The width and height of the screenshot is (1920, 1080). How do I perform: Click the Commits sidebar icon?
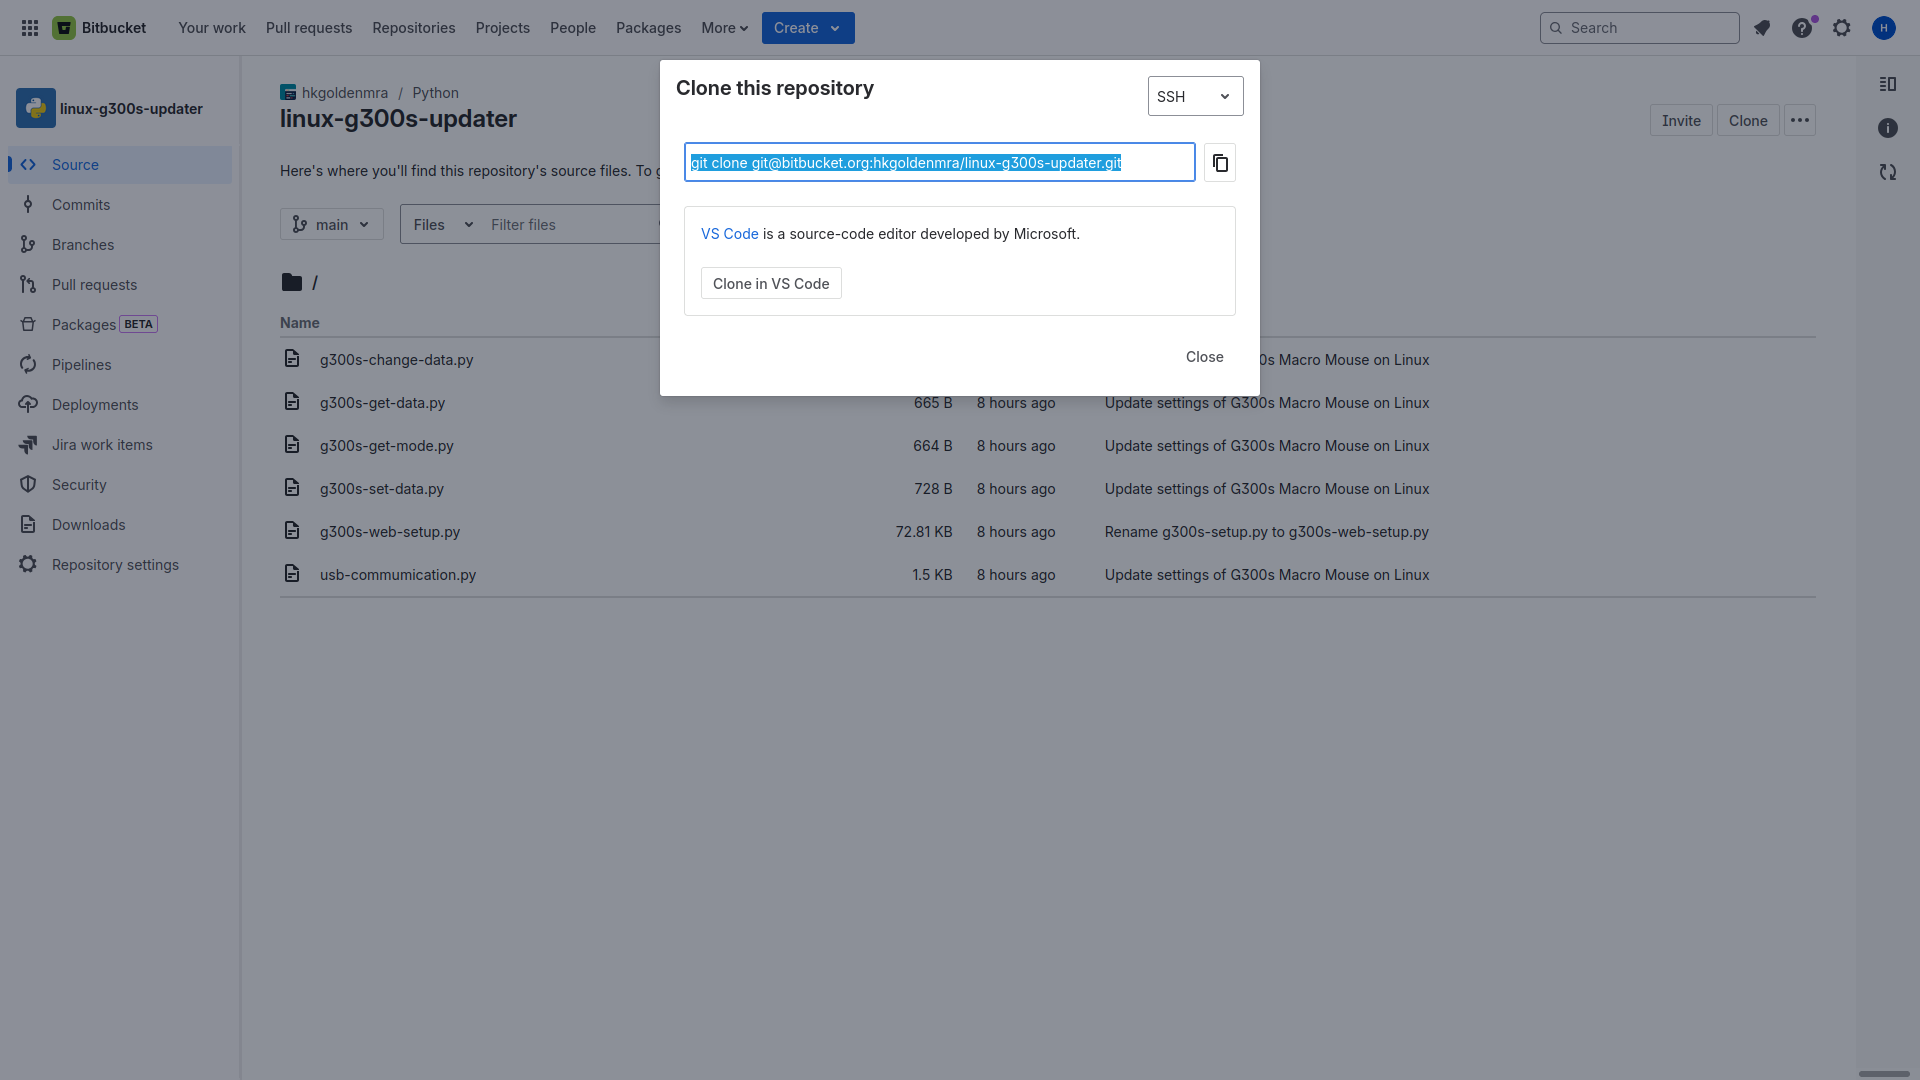point(28,205)
